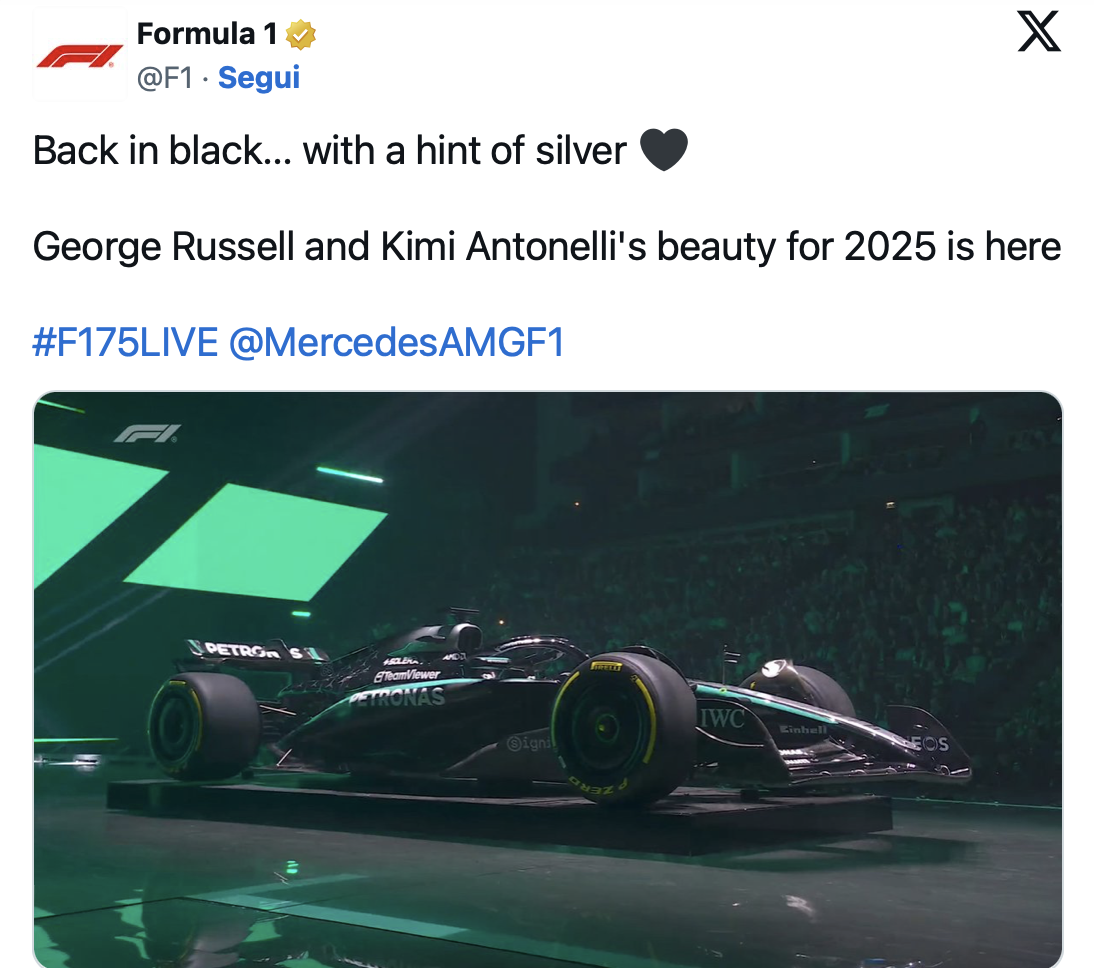
Task: Click the green light panel in the image
Action: (255, 542)
